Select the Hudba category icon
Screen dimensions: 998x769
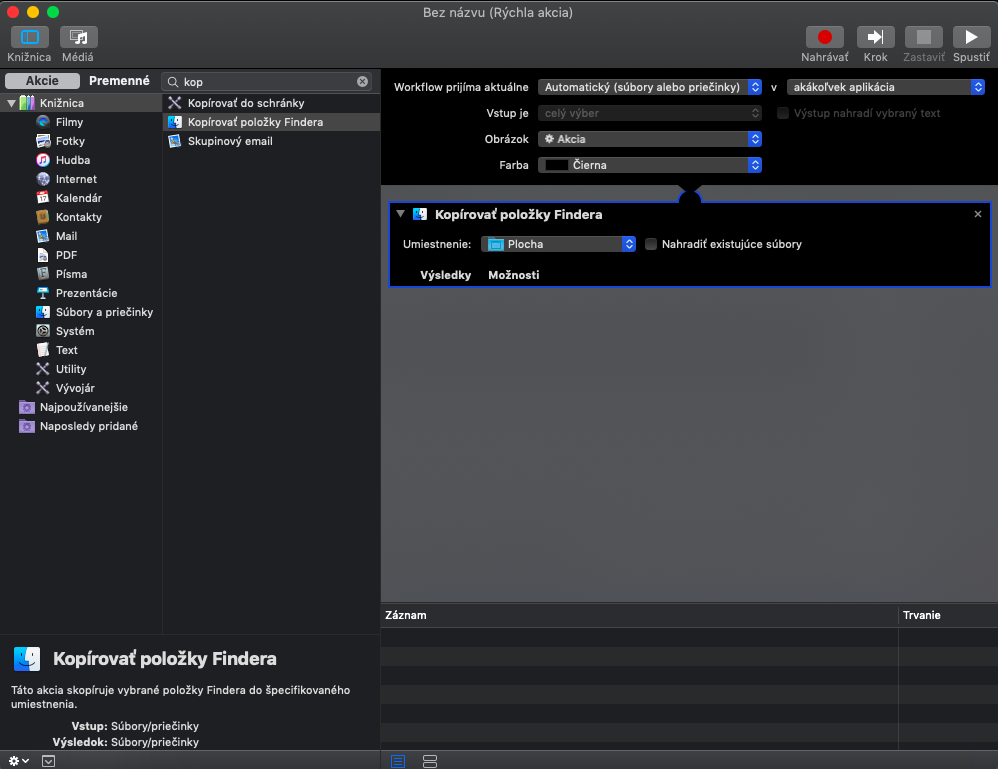(43, 160)
